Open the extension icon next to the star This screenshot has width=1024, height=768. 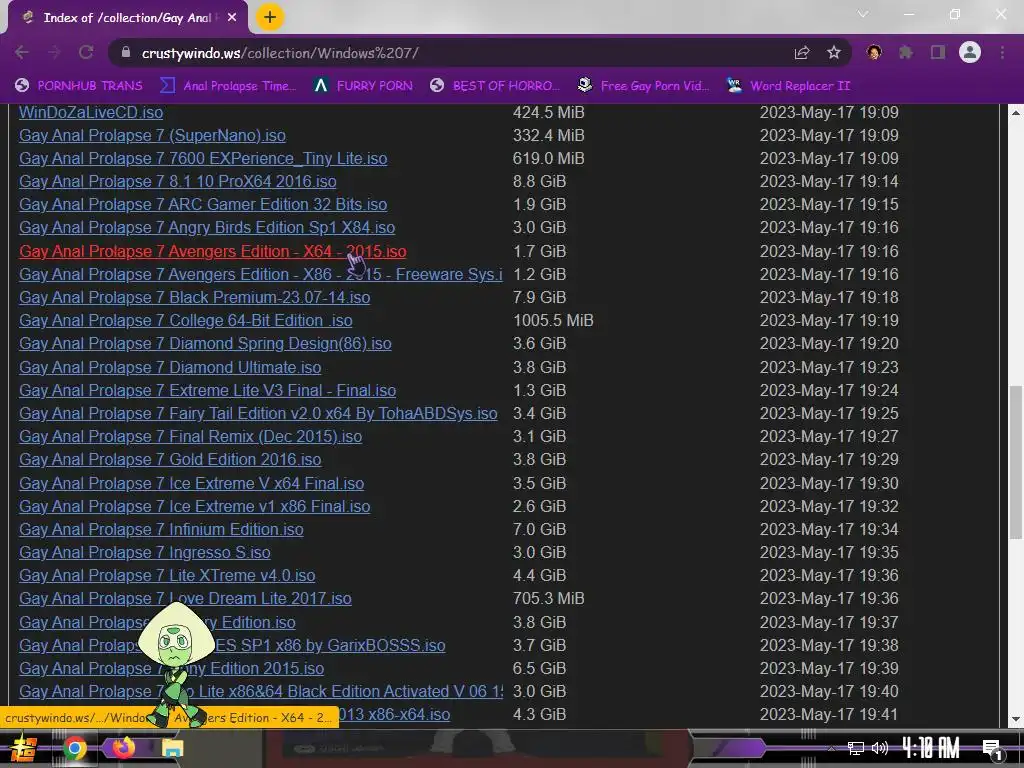coord(874,52)
